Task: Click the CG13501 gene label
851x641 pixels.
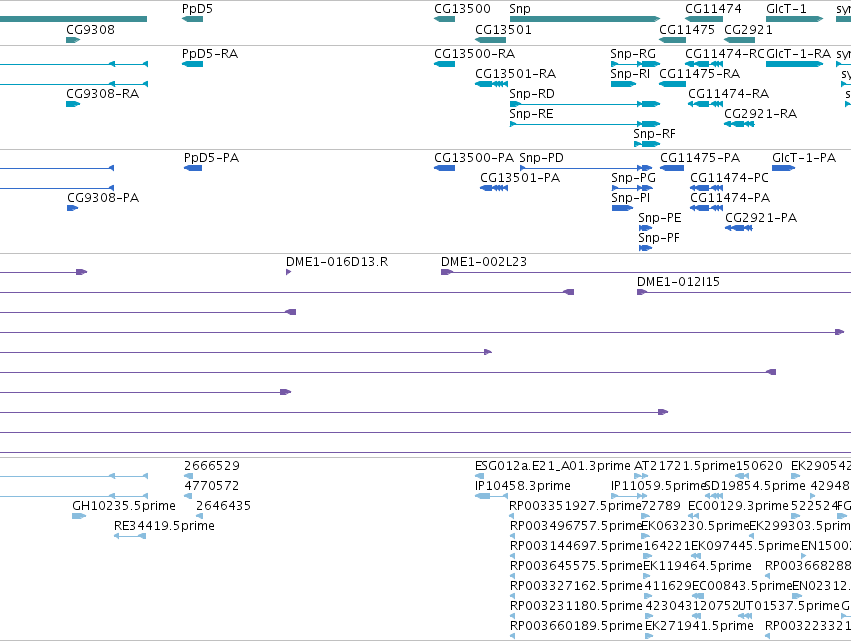Action: click(x=503, y=29)
